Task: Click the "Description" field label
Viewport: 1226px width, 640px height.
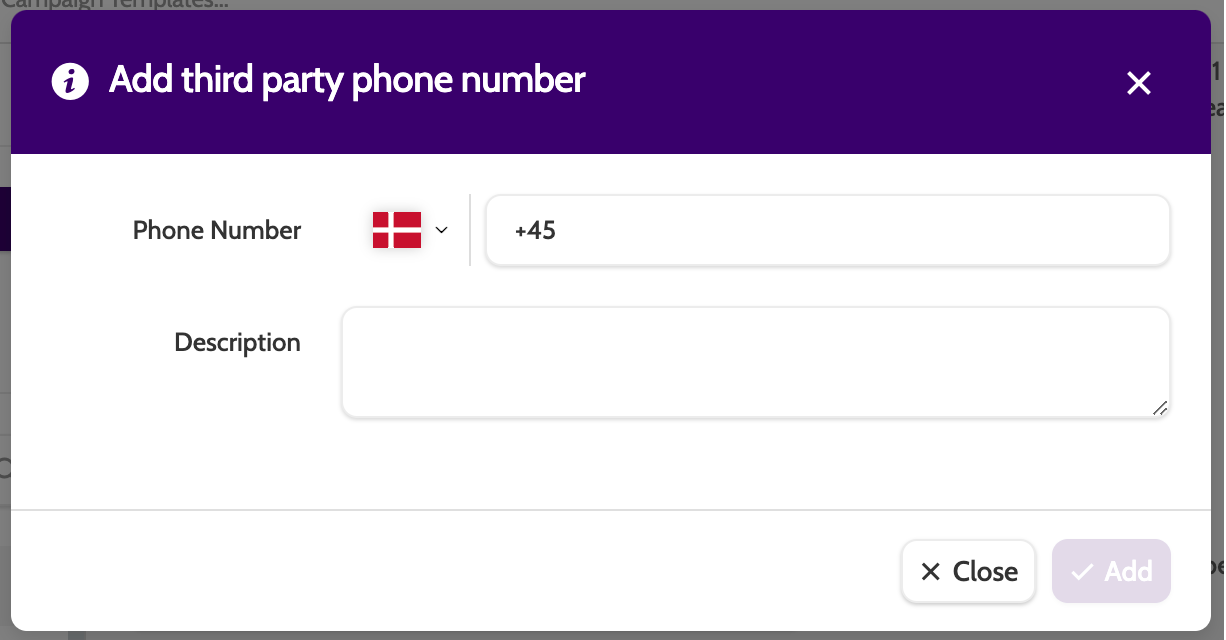Action: [237, 343]
